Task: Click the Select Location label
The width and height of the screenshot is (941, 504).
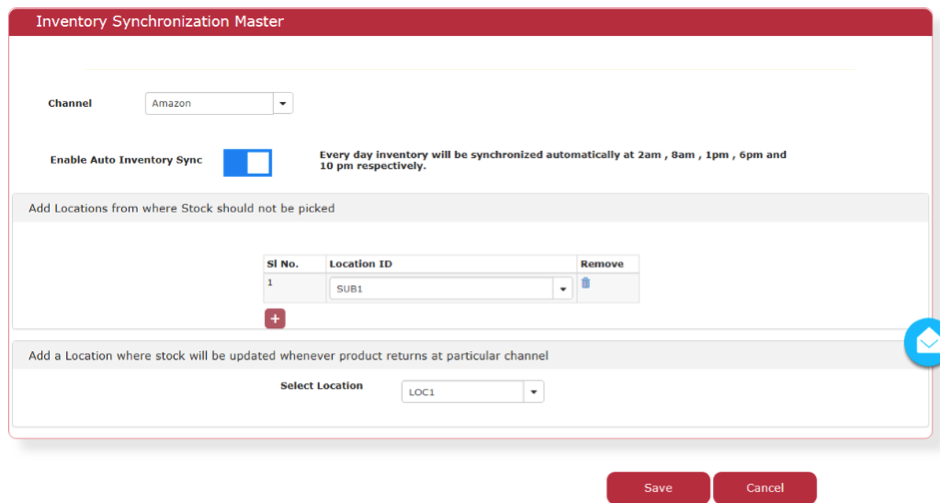Action: [322, 386]
